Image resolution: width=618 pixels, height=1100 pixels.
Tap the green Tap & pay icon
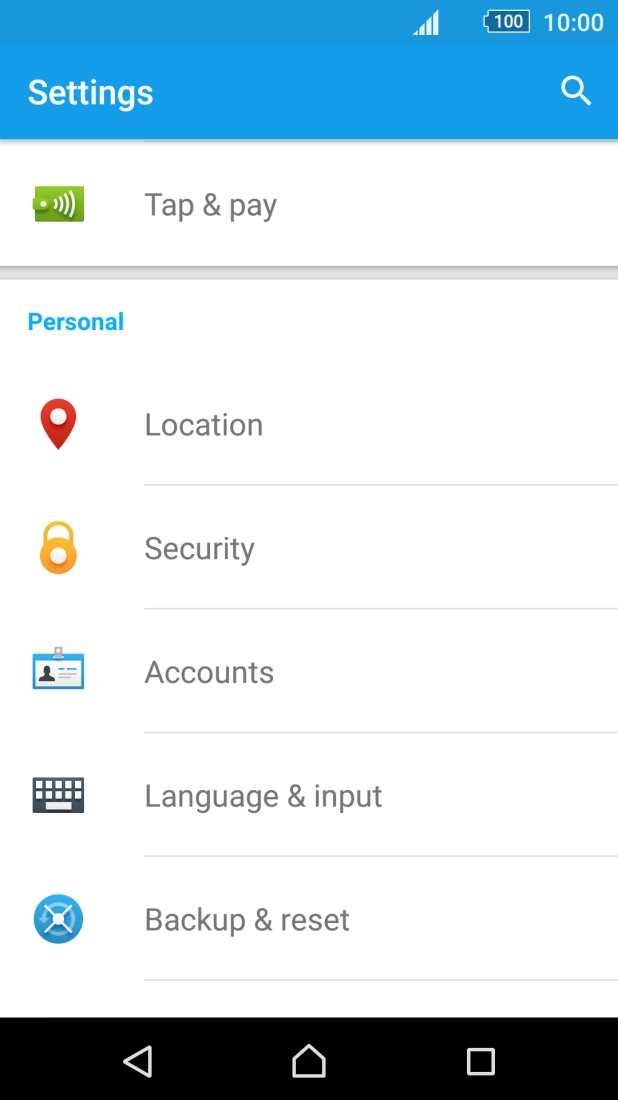[58, 204]
